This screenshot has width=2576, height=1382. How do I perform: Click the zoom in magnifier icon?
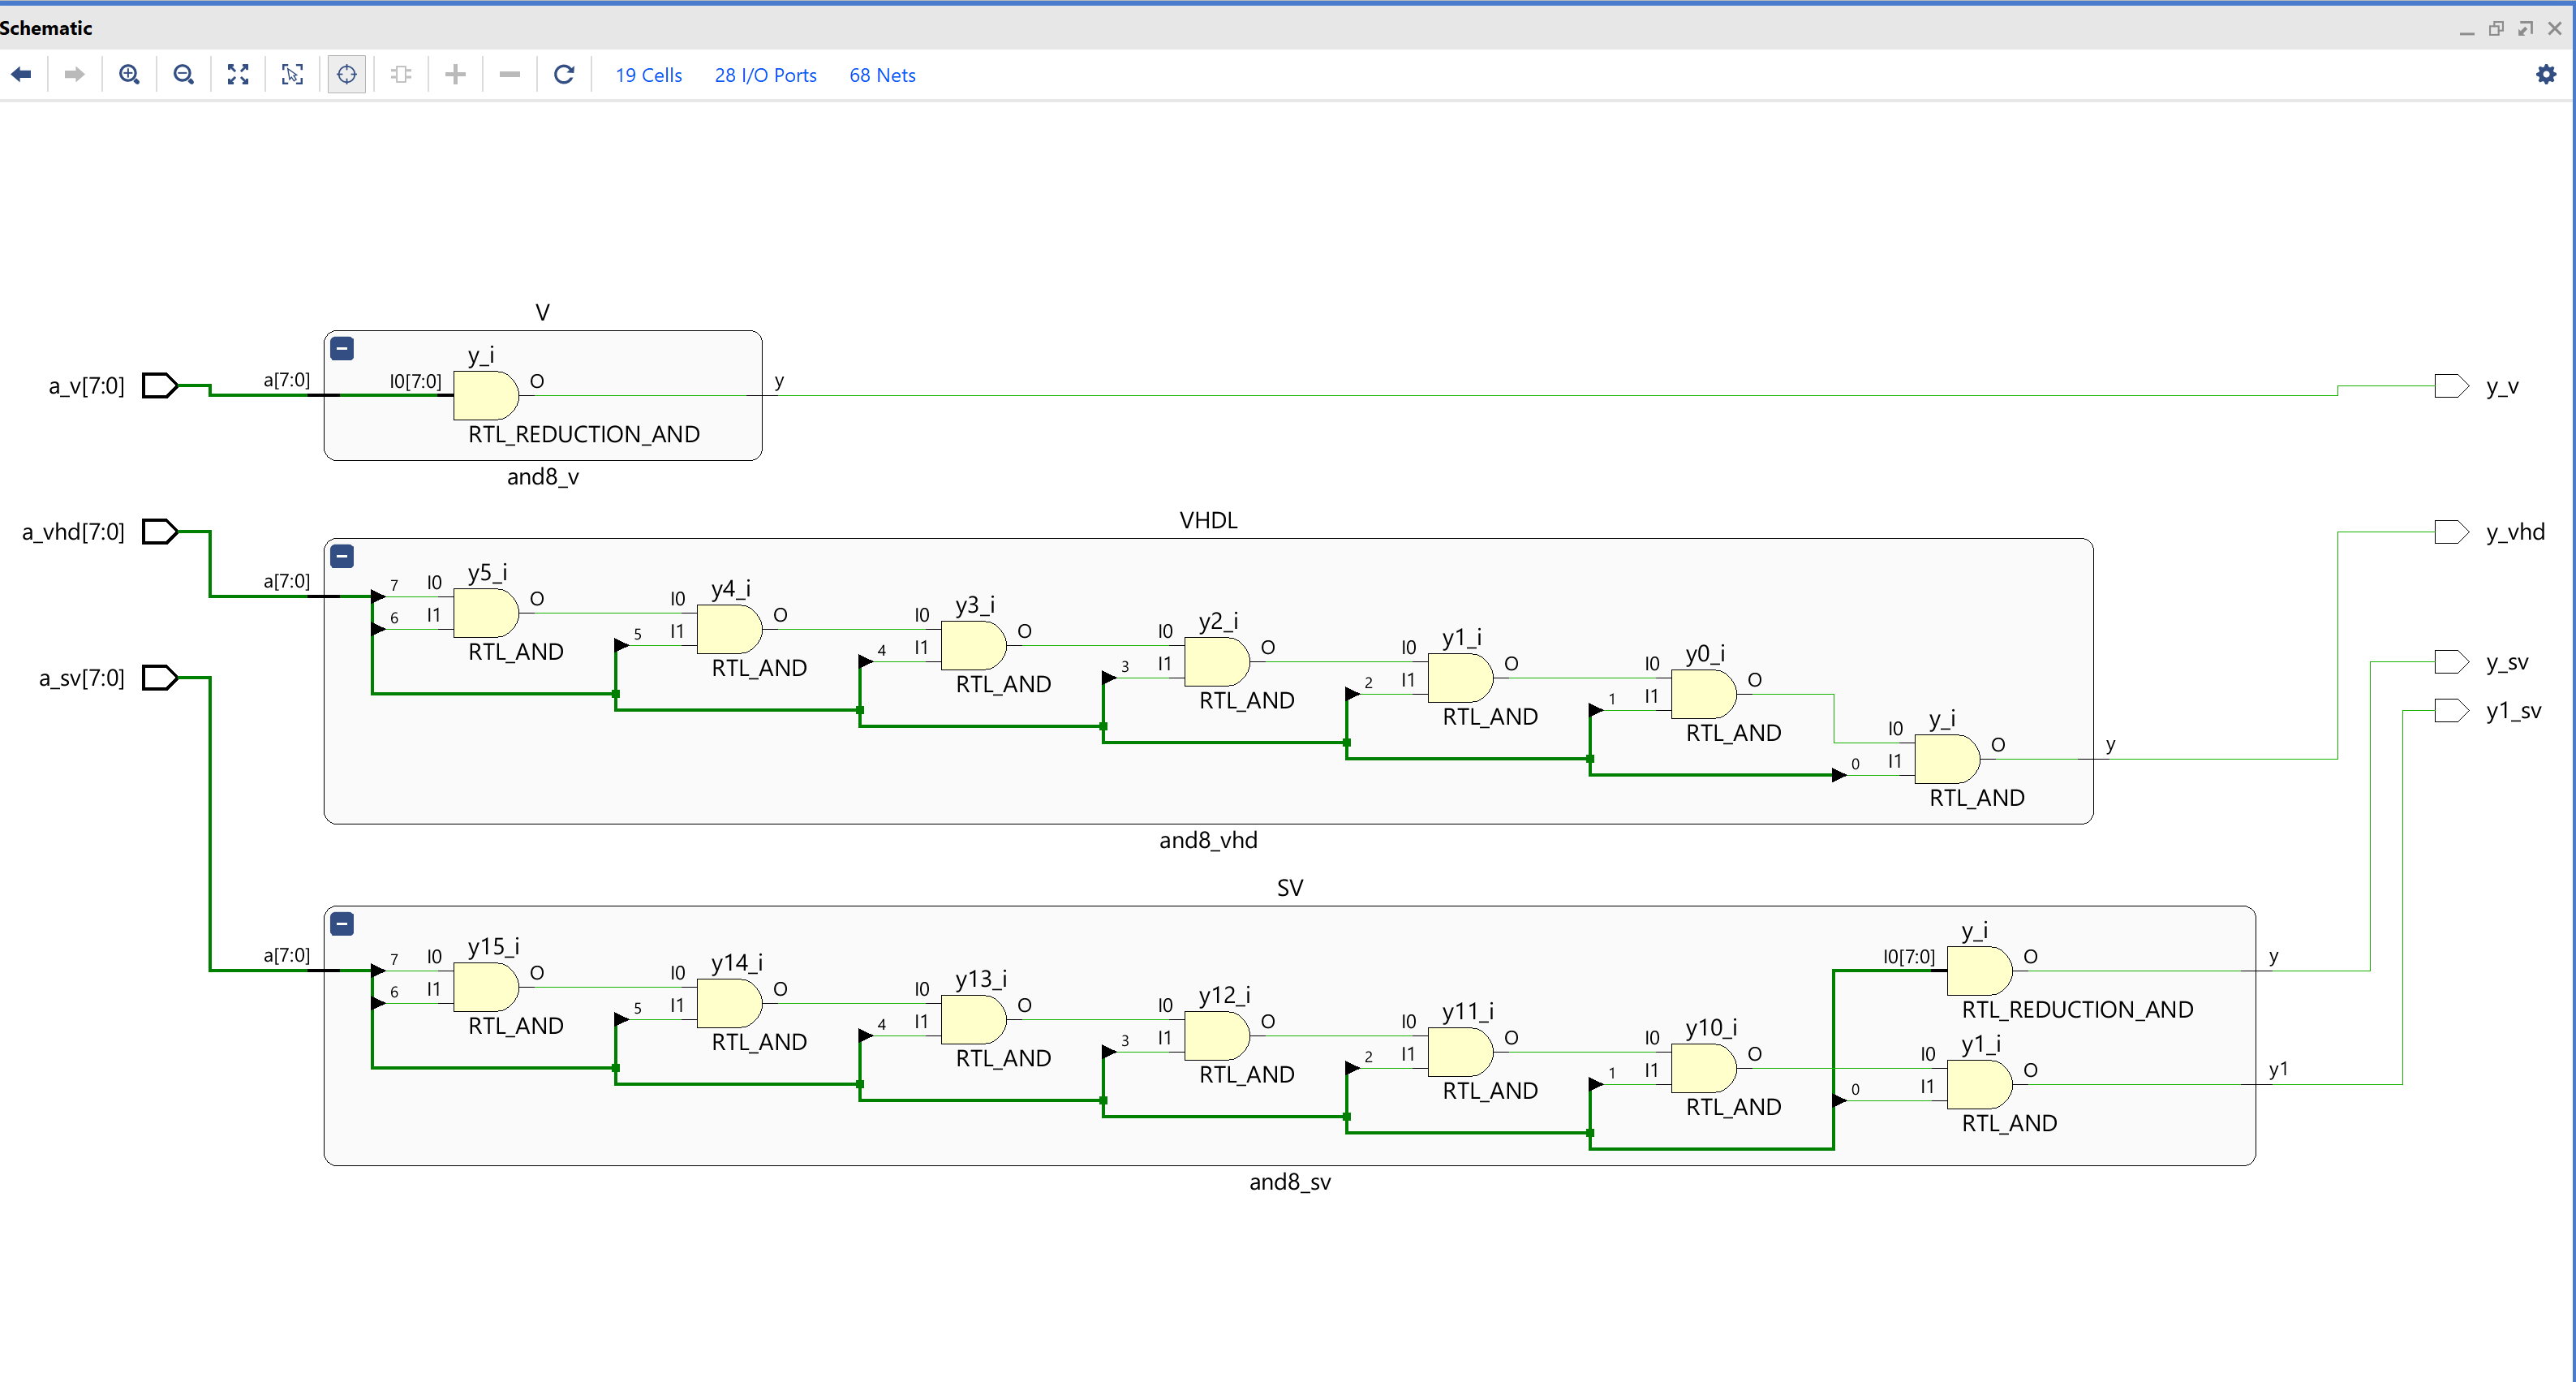tap(129, 75)
